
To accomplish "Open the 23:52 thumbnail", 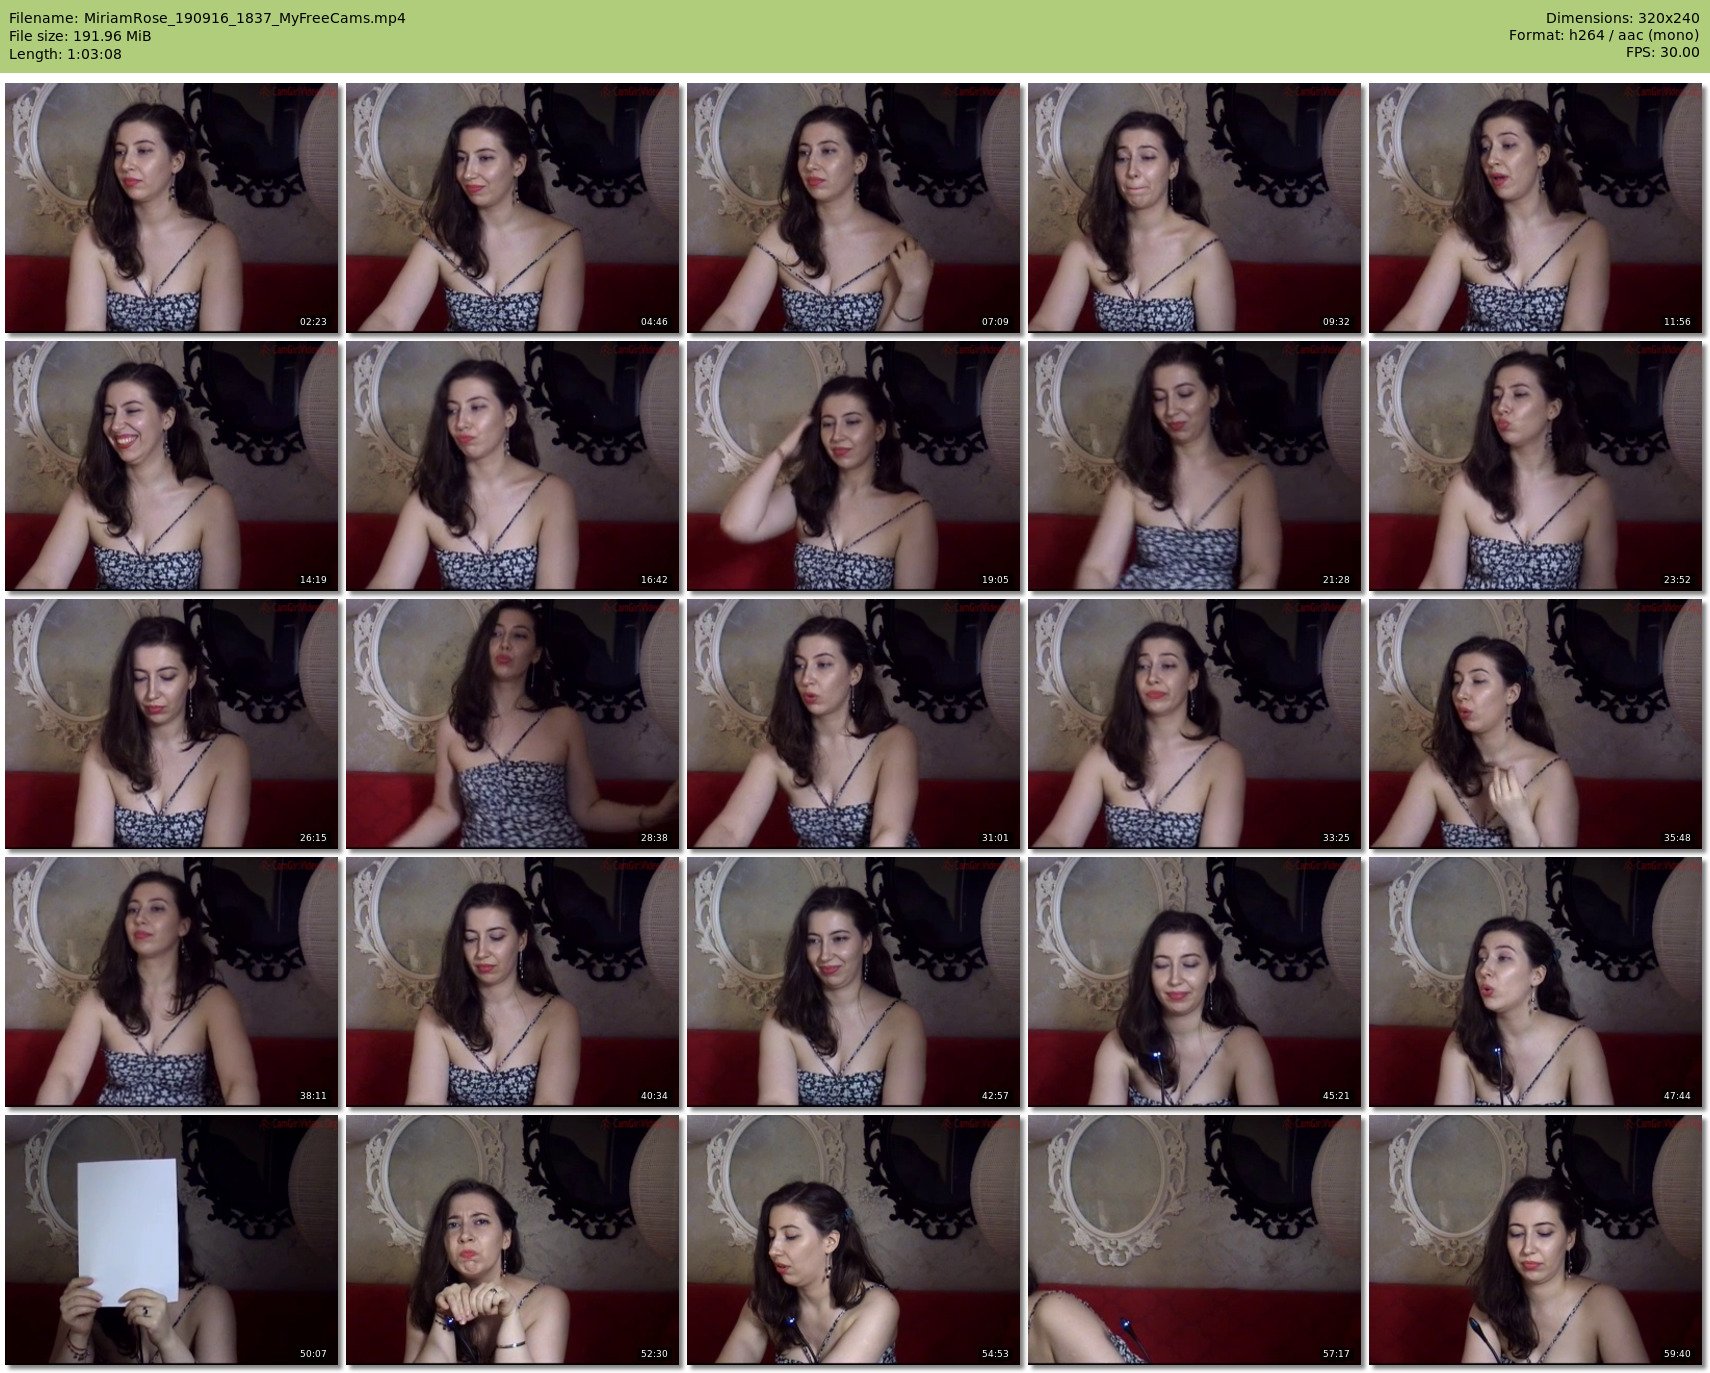I will pos(1536,465).
